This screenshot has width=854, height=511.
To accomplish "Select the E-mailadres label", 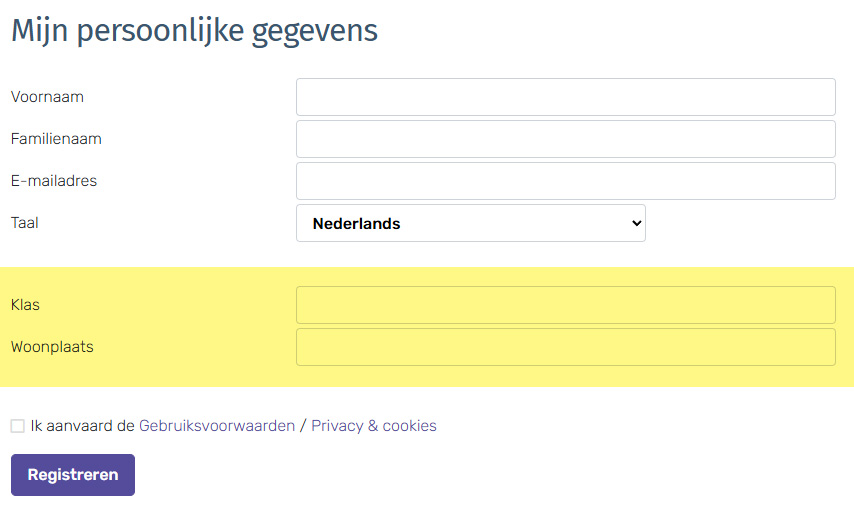I will 54,181.
